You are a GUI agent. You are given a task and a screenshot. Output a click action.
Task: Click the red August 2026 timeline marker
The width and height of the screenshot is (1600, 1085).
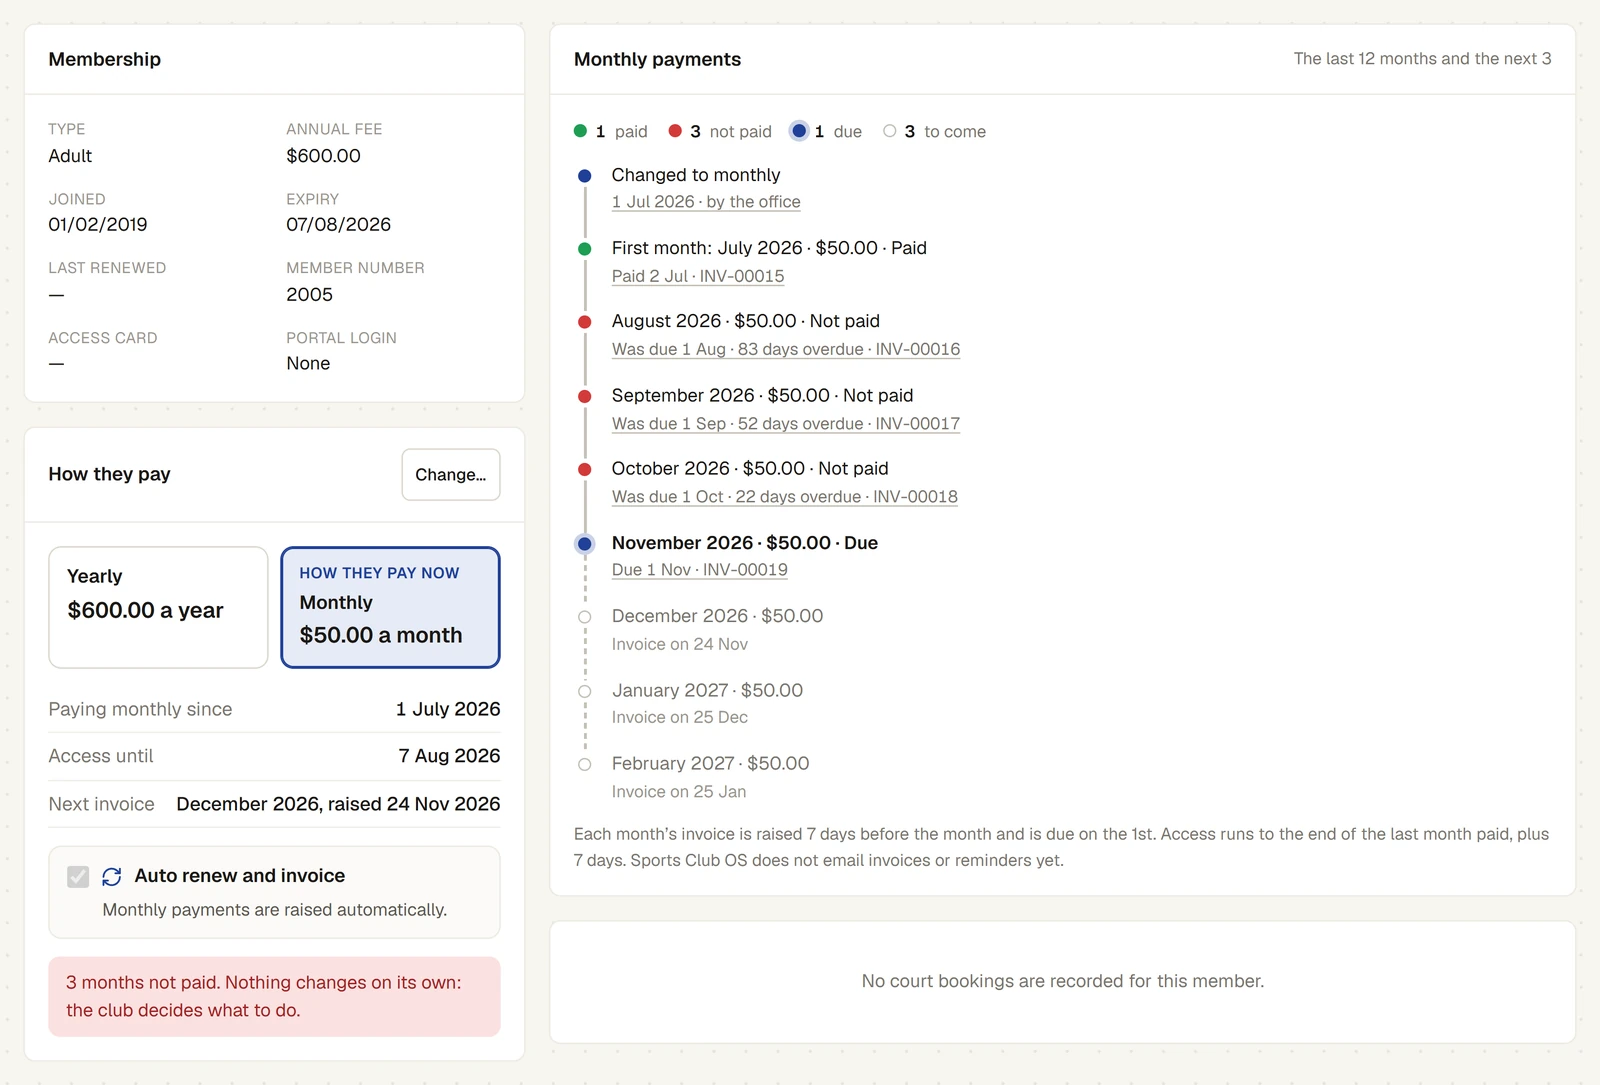click(x=585, y=322)
